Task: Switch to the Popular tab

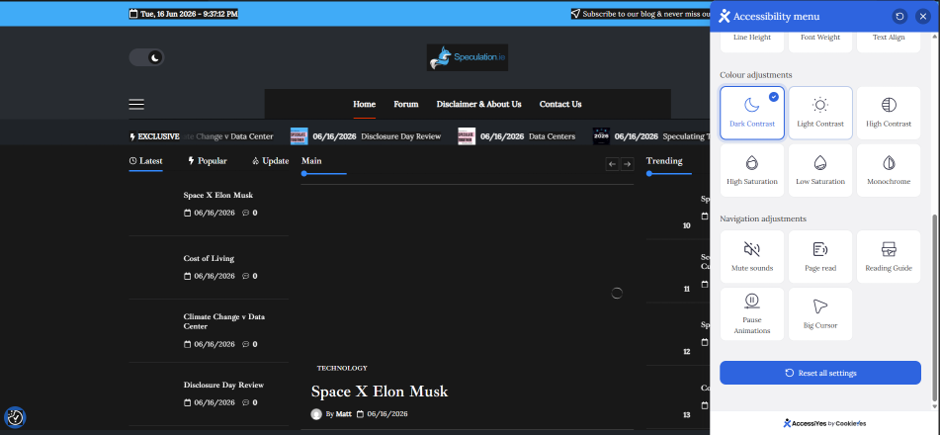Action: point(207,161)
